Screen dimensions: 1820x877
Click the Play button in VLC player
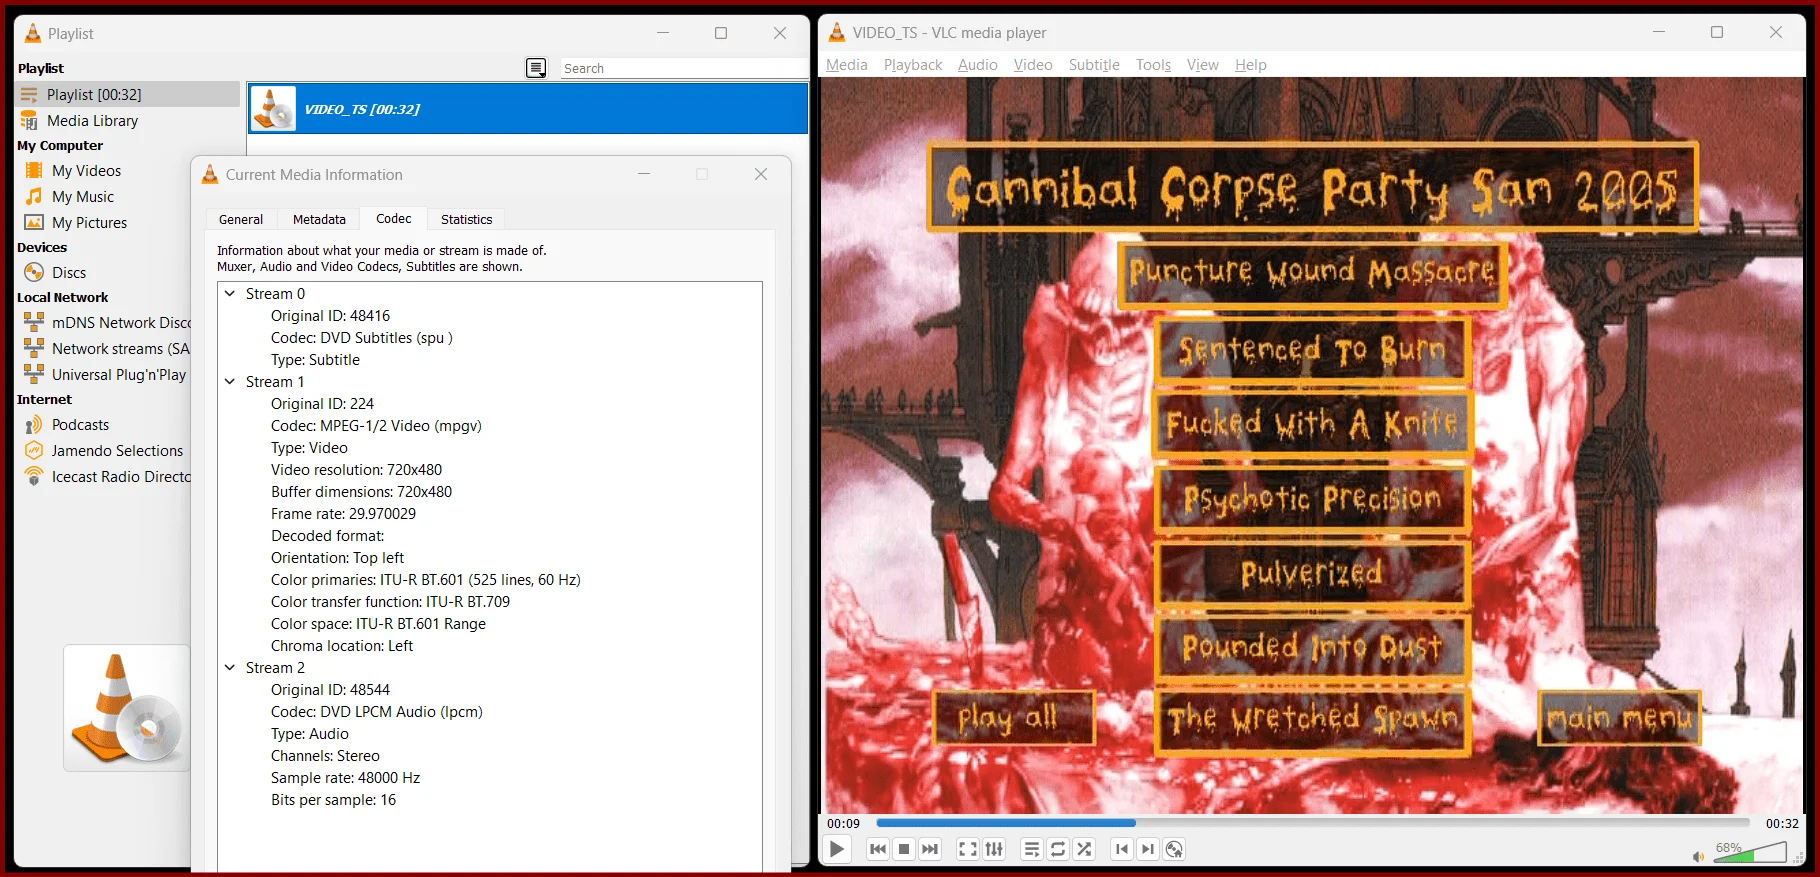click(x=837, y=849)
